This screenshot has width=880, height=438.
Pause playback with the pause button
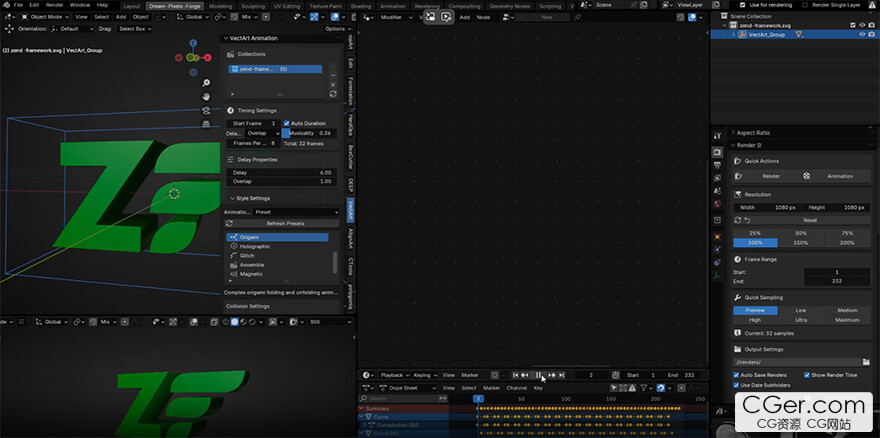(x=539, y=375)
